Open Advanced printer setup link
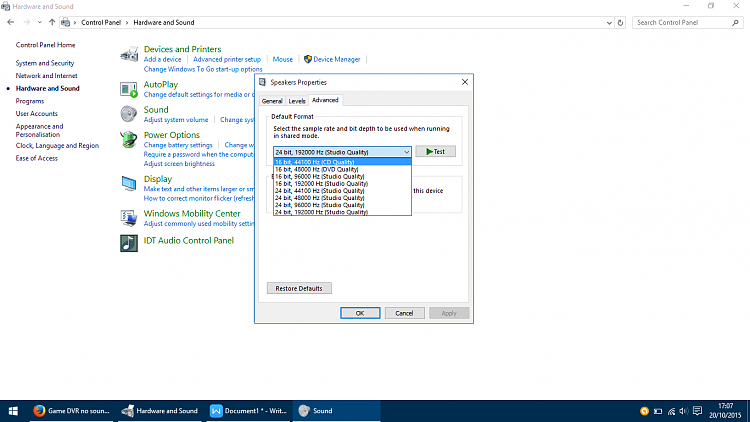The image size is (750, 422). (x=227, y=59)
